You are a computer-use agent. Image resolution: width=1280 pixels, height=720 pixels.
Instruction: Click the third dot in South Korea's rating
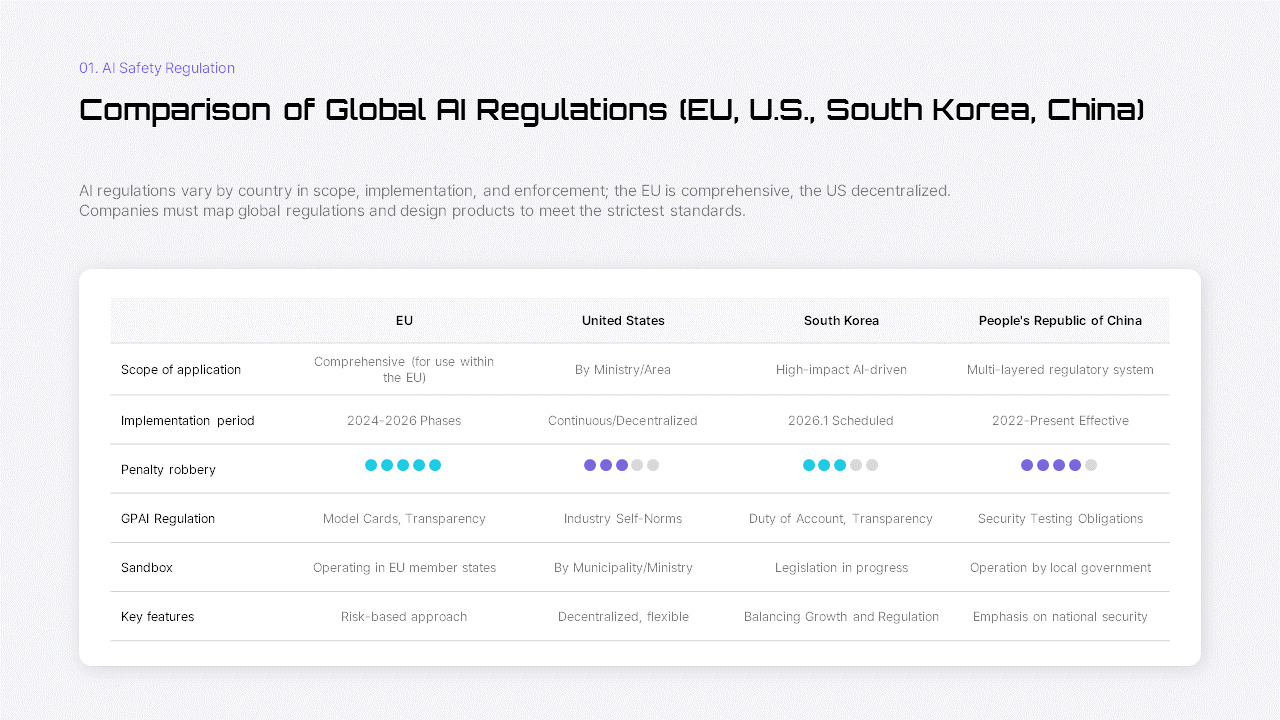(841, 465)
